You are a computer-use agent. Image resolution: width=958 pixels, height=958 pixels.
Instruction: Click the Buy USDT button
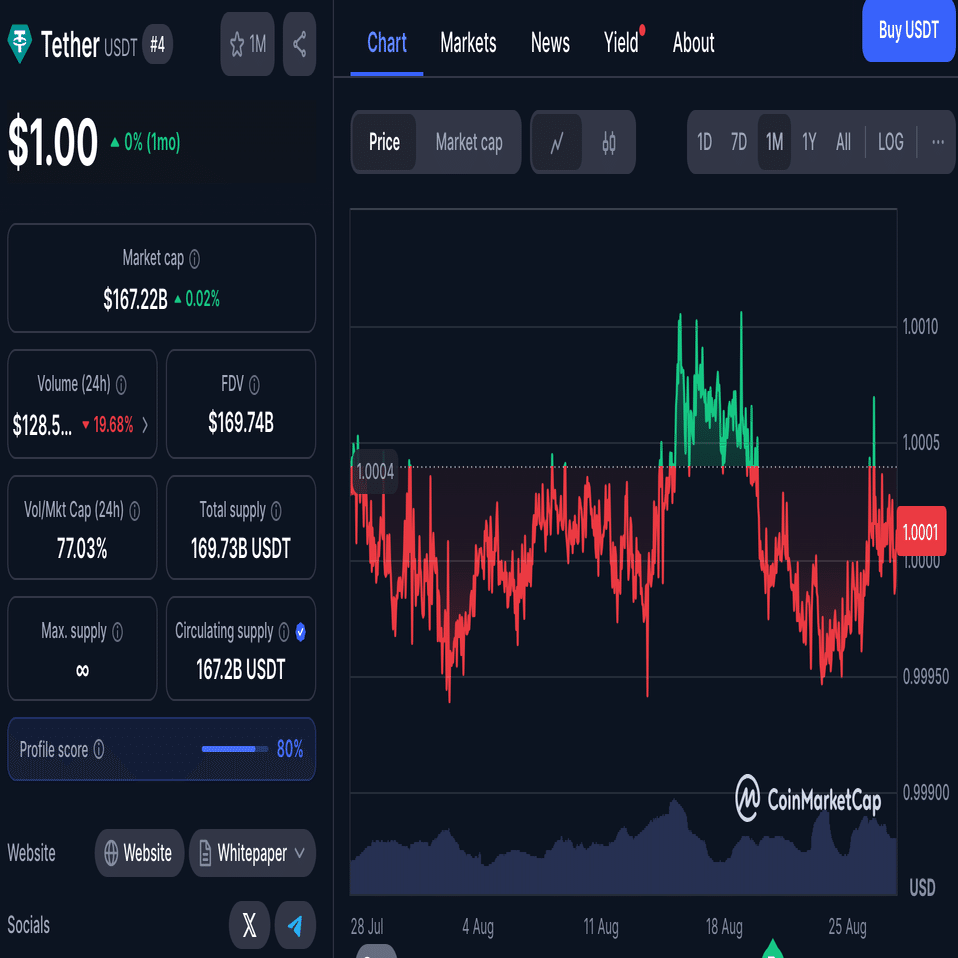(908, 31)
